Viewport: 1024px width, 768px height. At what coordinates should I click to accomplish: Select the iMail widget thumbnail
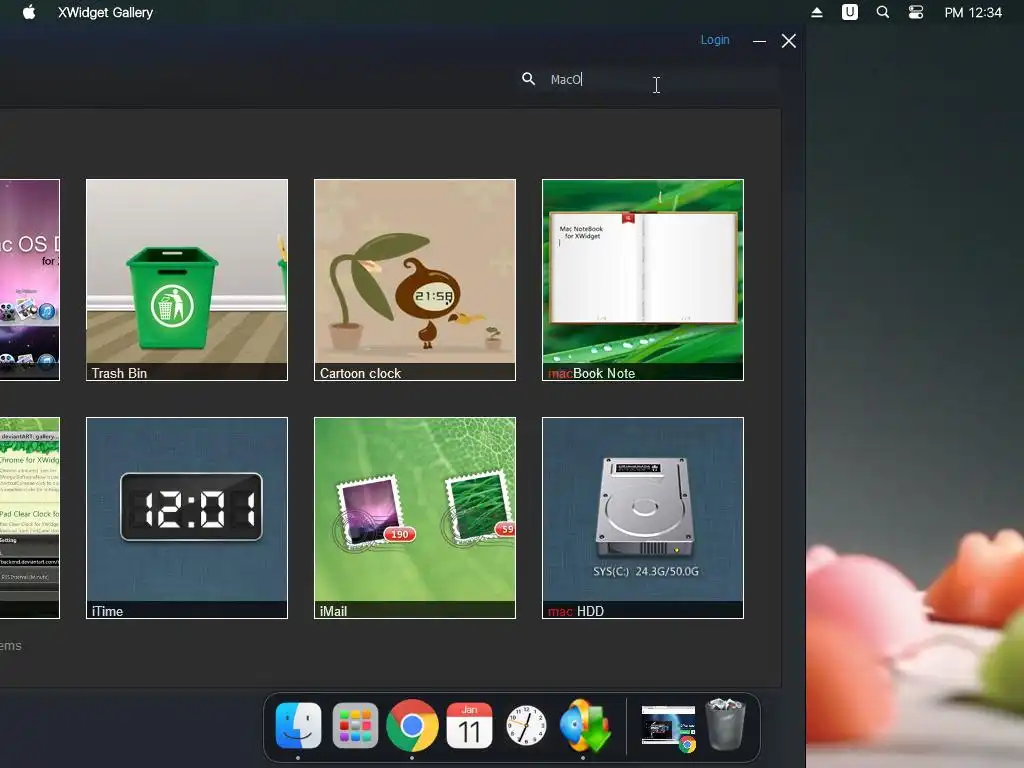click(x=415, y=517)
